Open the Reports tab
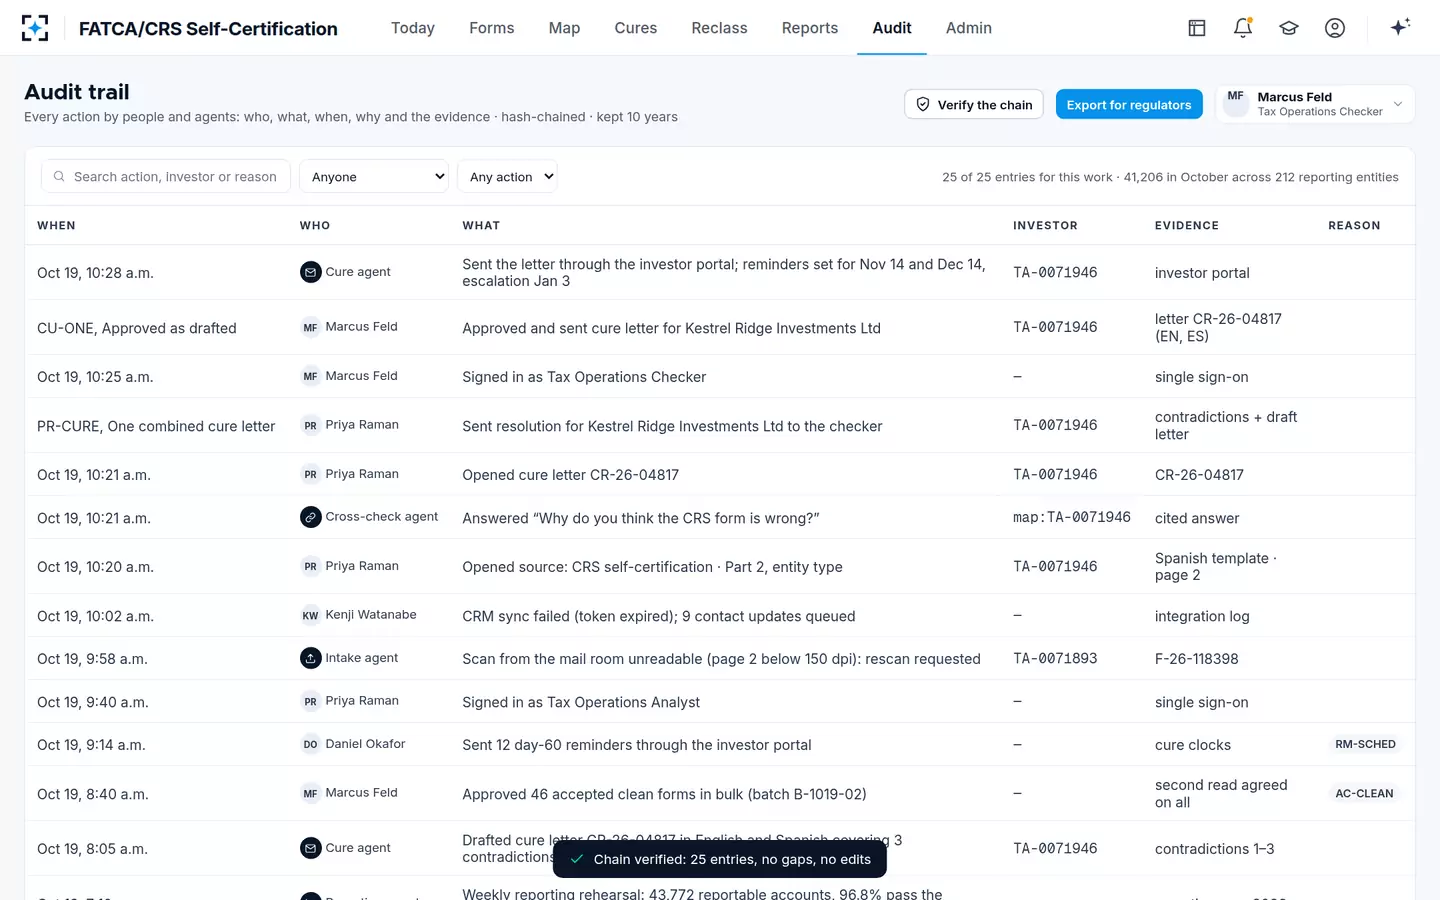 tap(810, 28)
